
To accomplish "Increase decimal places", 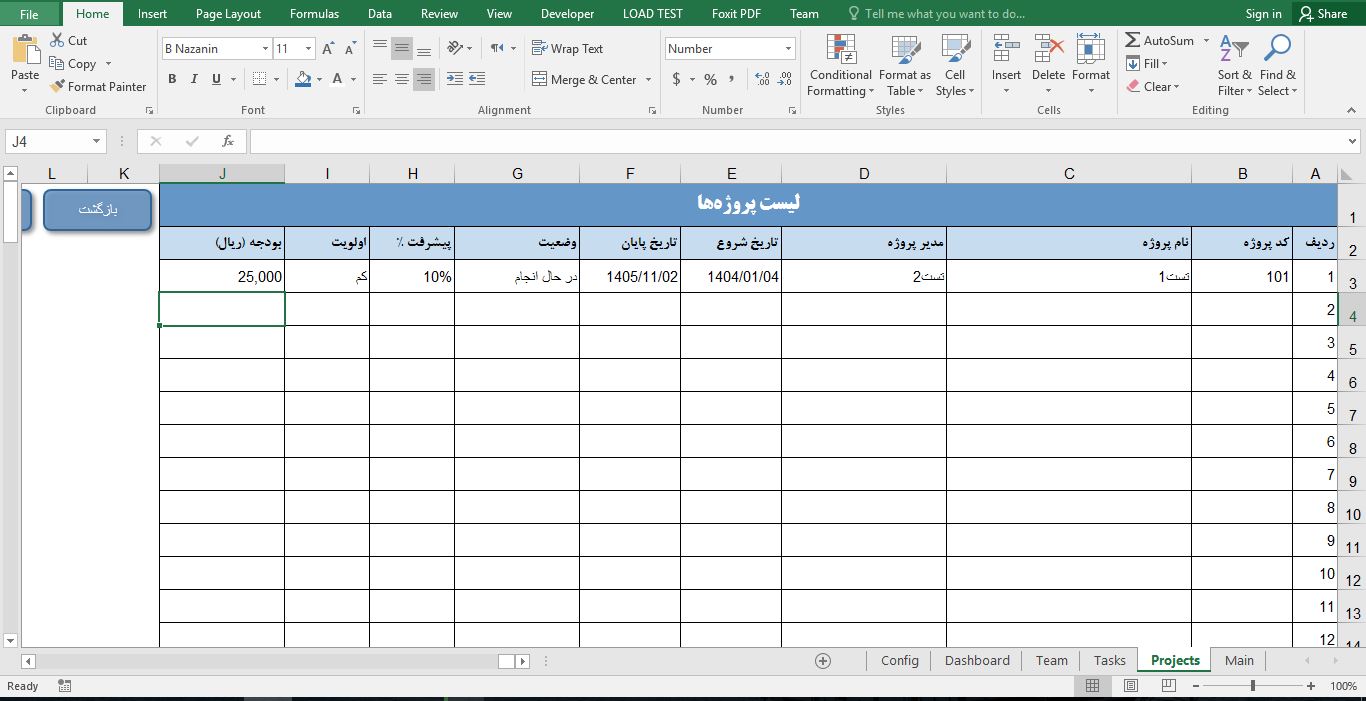I will tap(762, 79).
